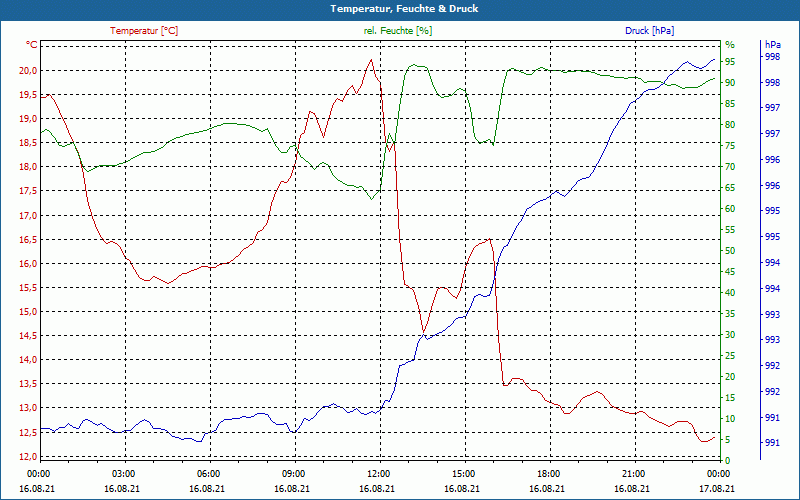The height and width of the screenshot is (500, 800).
Task: Click temperature axis tick '15,0'
Action: point(28,311)
